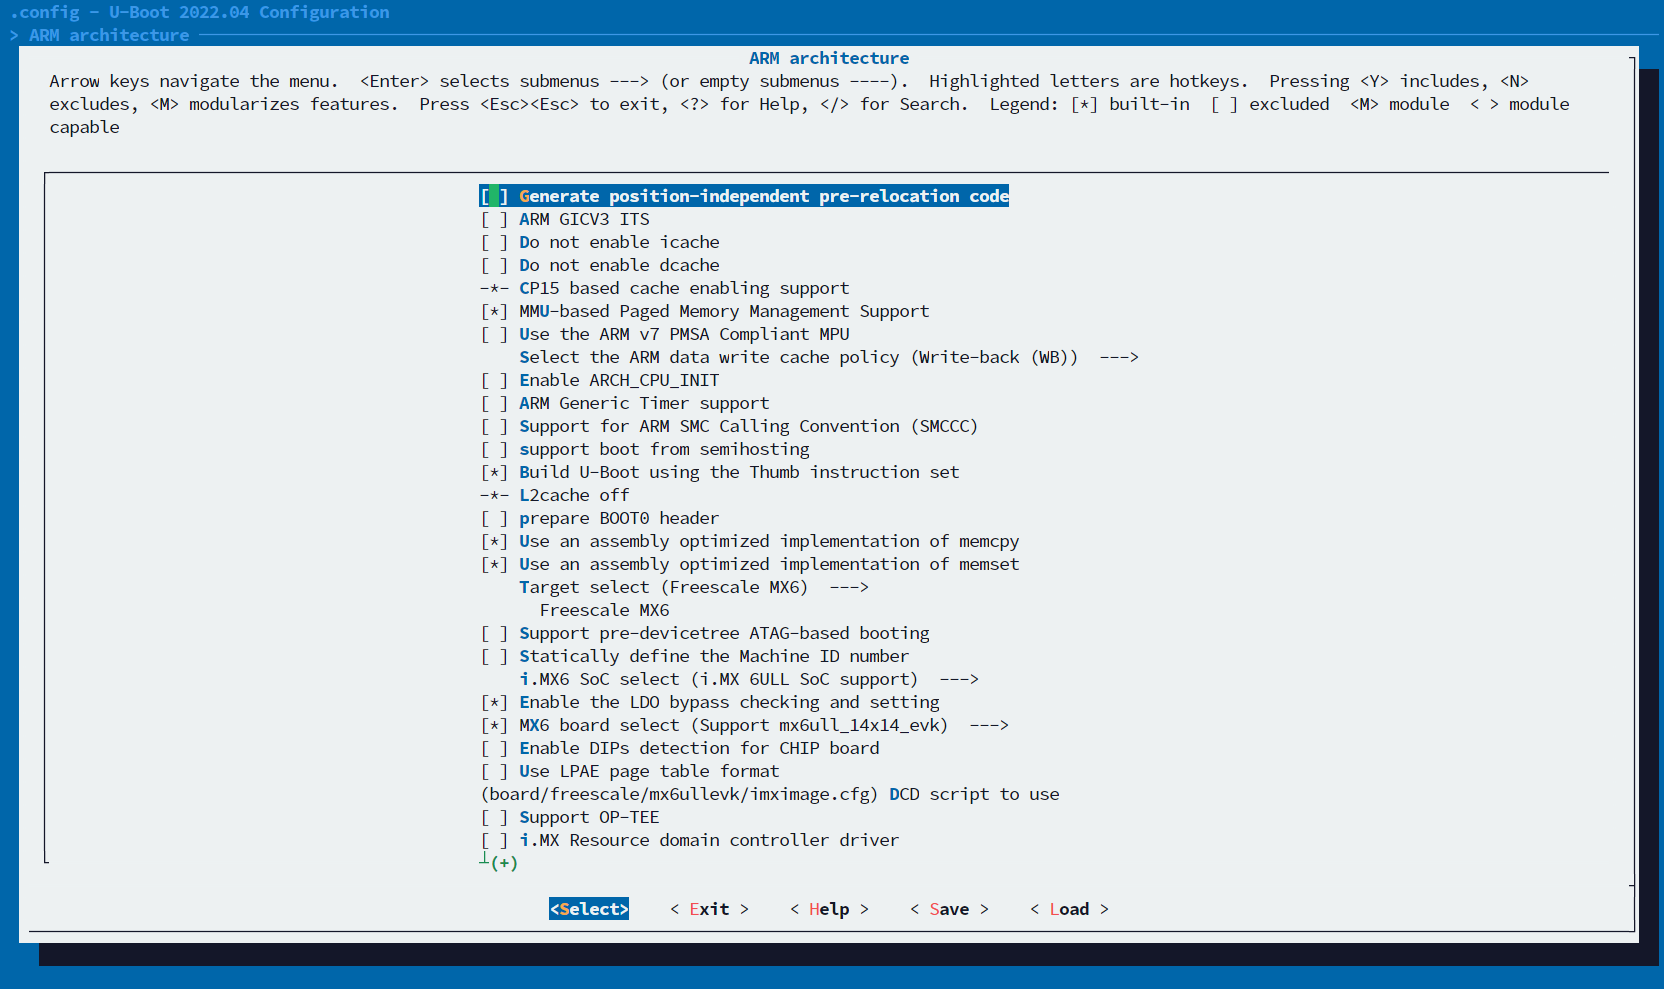This screenshot has height=989, width=1664.
Task: Toggle Do not enable dcache checkbox
Action: (x=600, y=265)
